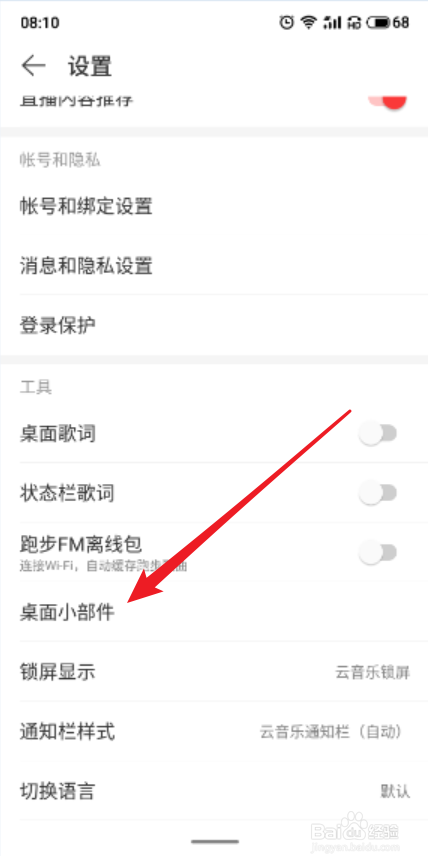428x865 pixels.
Task: Turn on 跑步FM离线包 switch
Action: coord(378,552)
